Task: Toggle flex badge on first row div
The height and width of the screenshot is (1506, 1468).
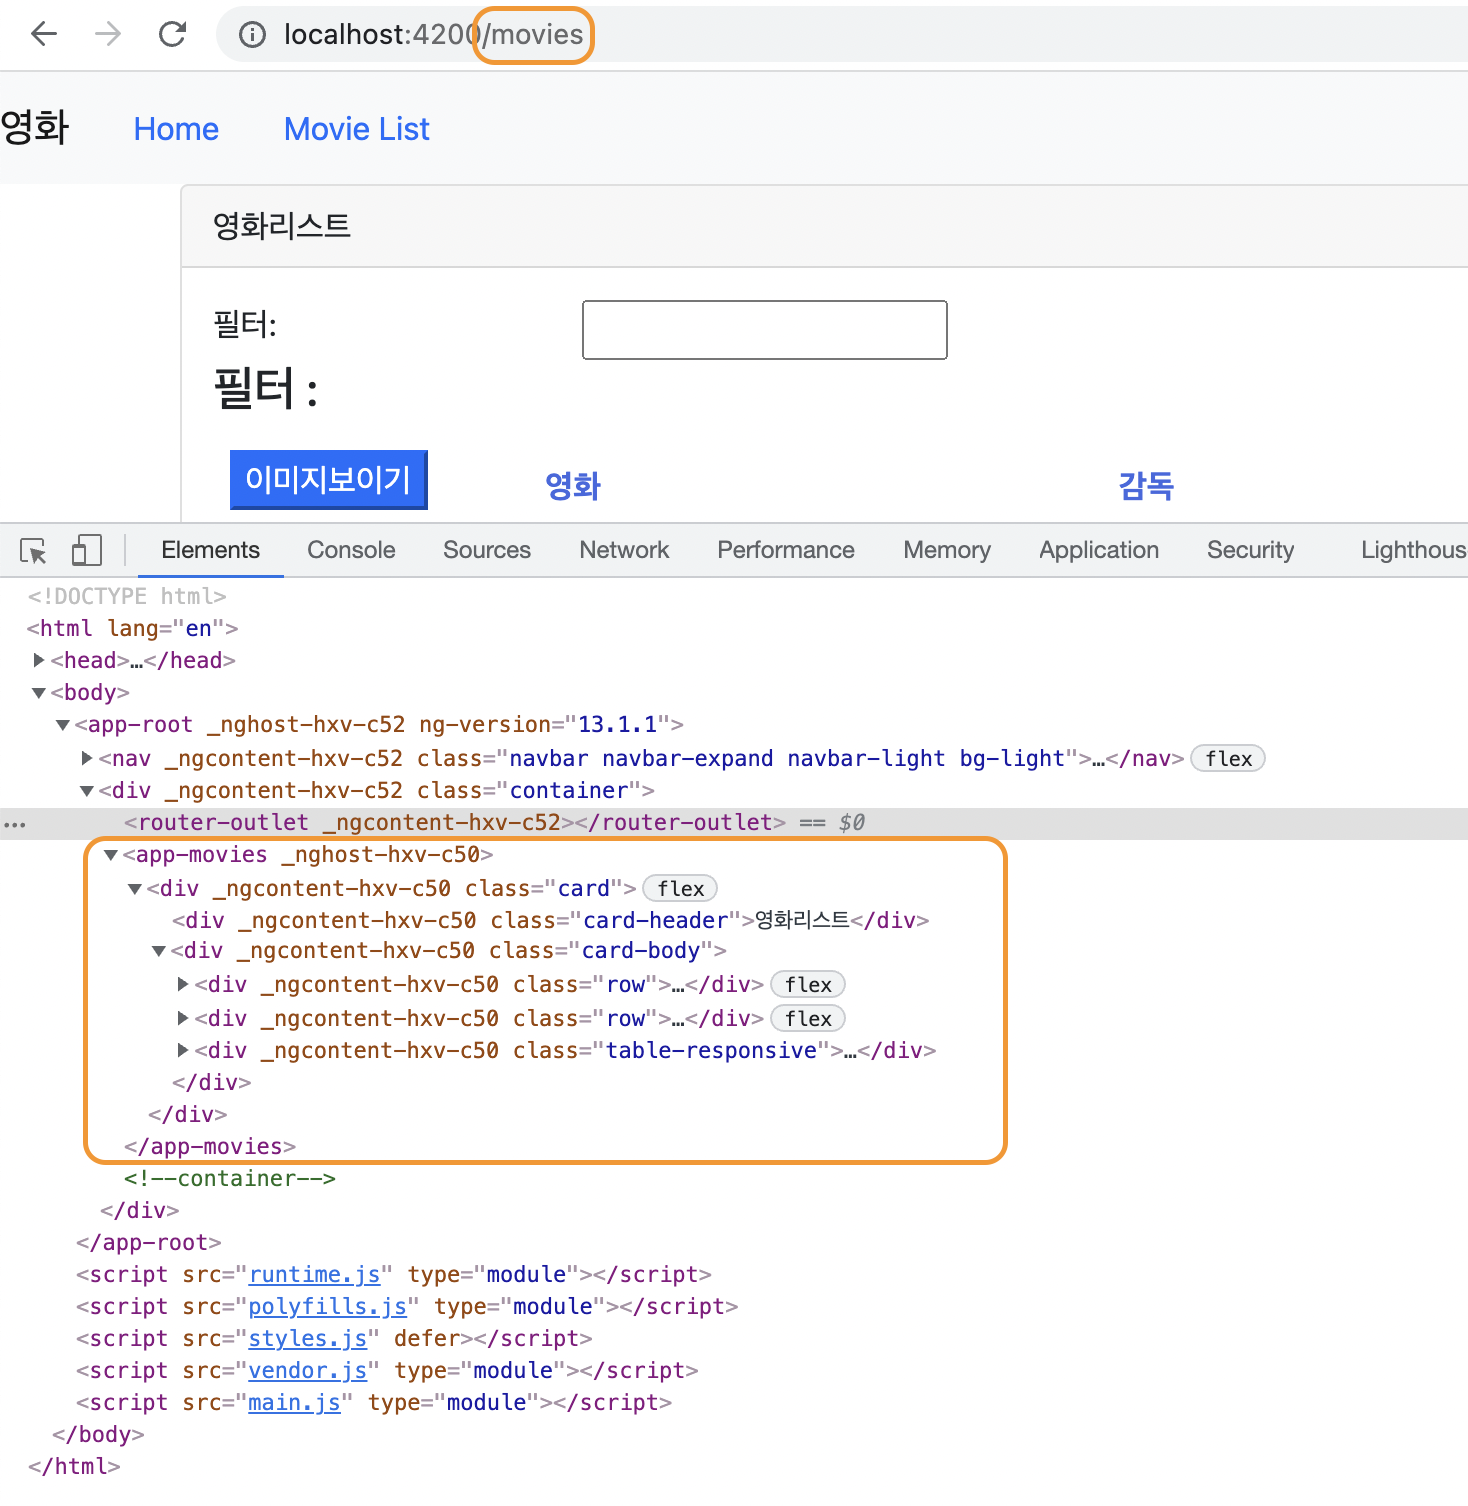Action: tap(808, 985)
